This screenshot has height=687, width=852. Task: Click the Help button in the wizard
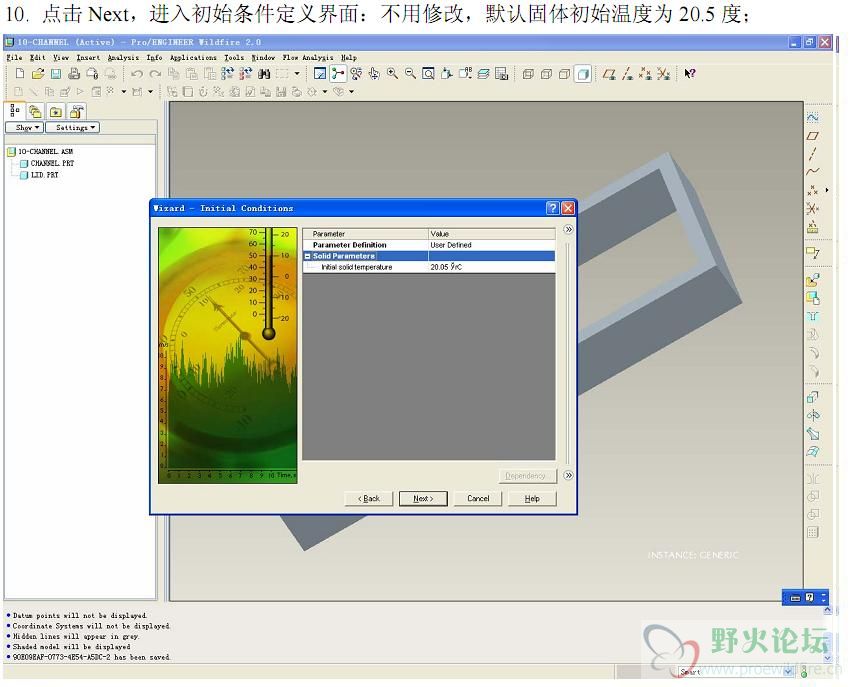click(x=532, y=498)
